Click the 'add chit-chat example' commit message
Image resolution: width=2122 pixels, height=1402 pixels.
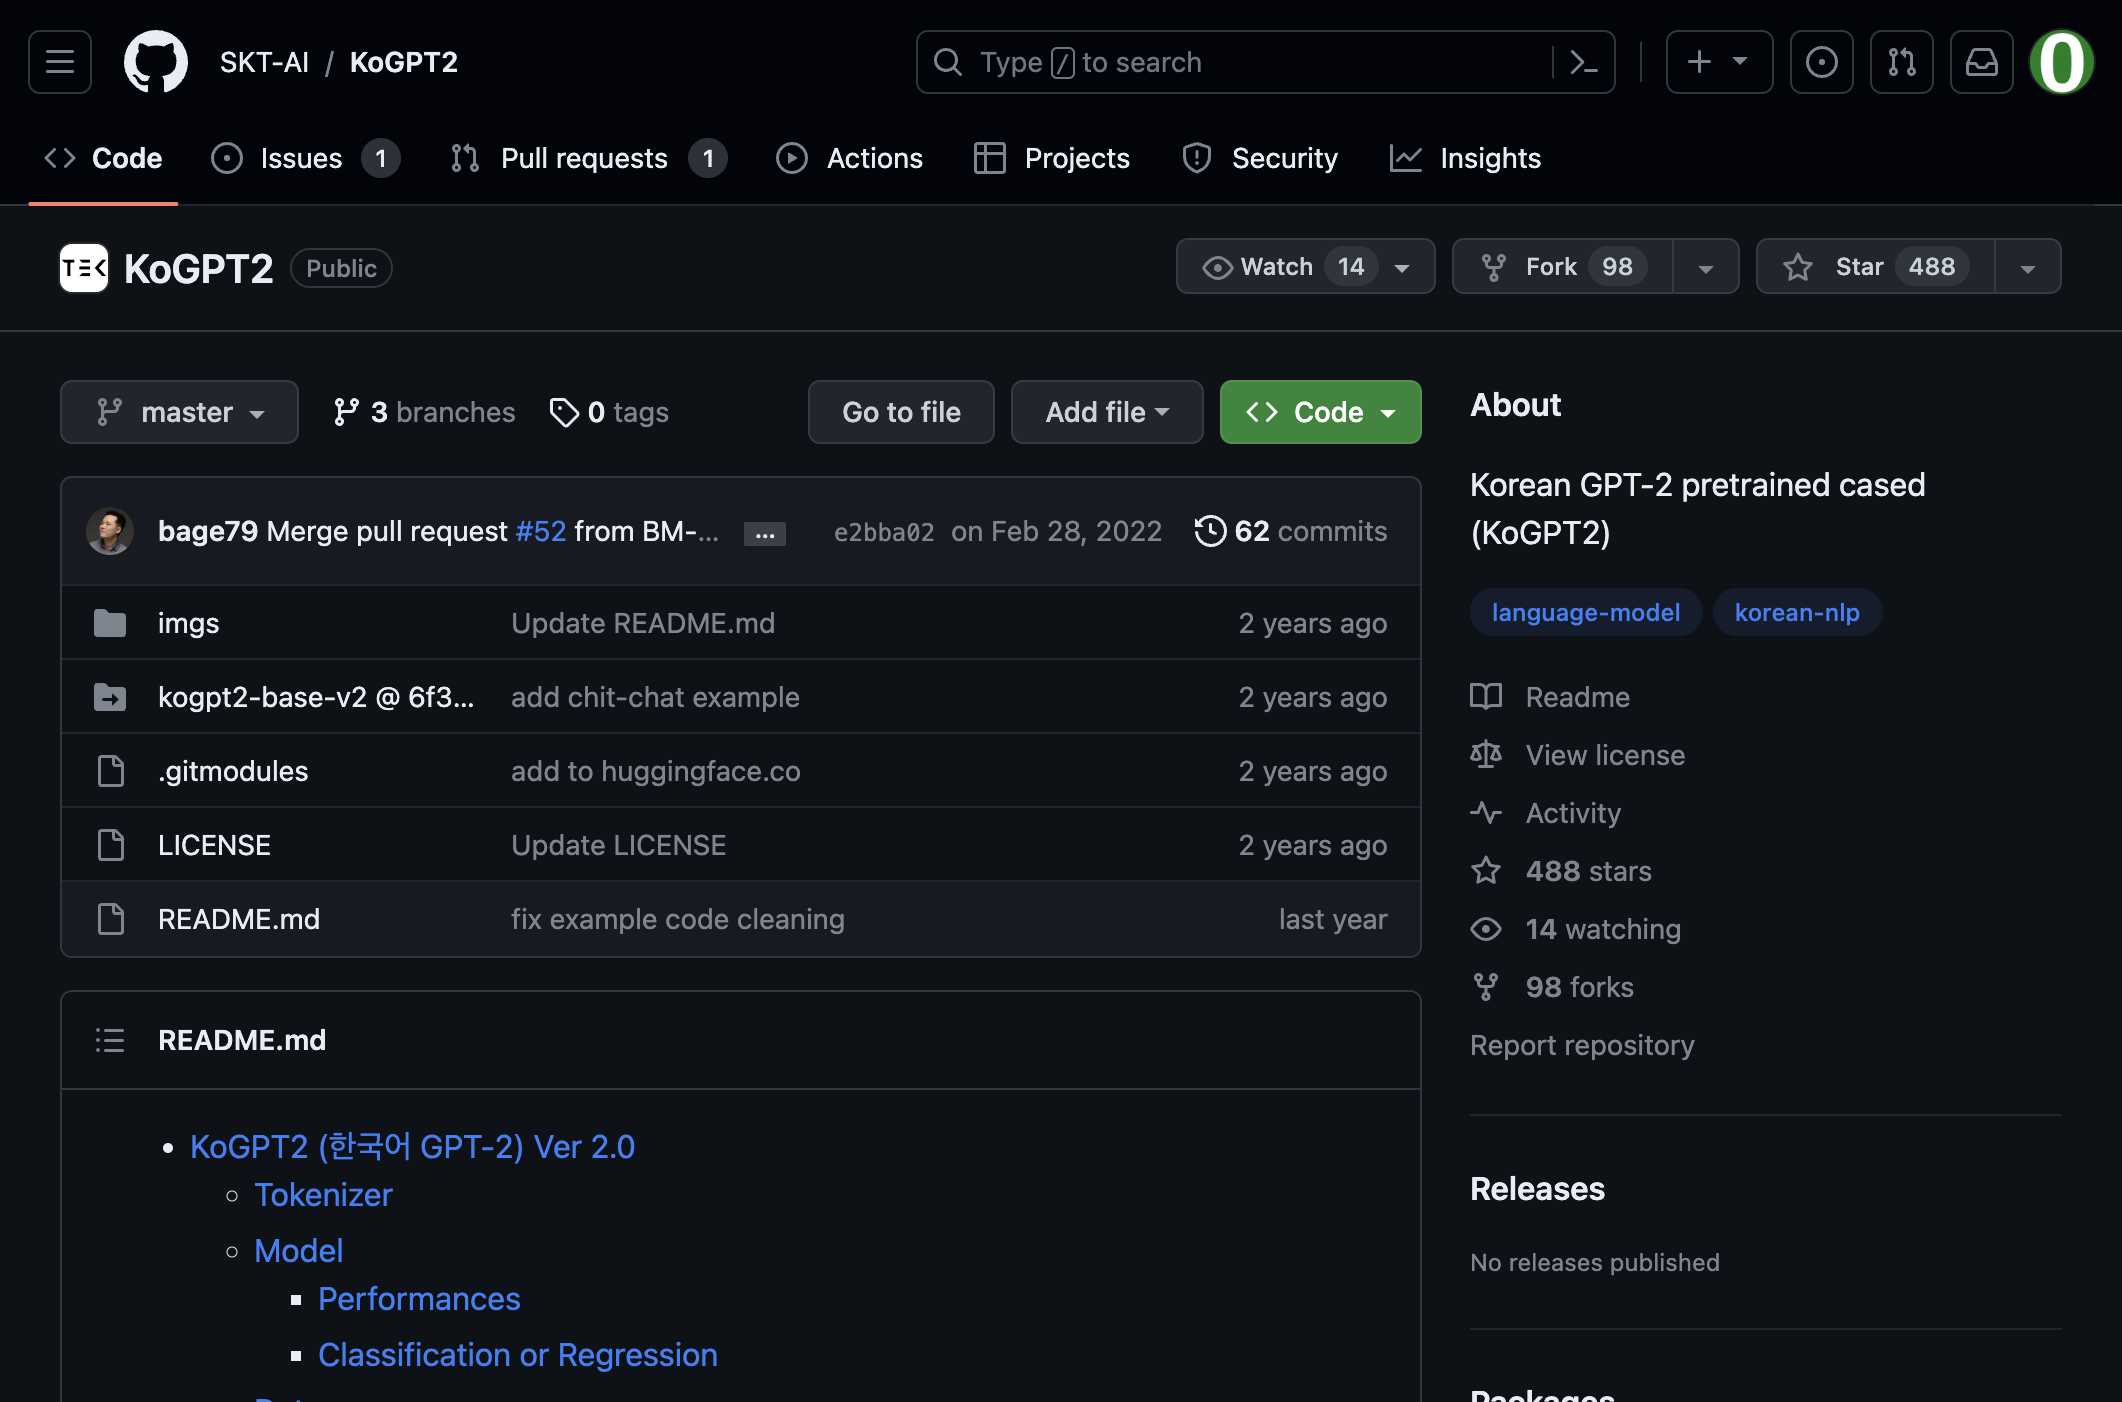coord(655,697)
